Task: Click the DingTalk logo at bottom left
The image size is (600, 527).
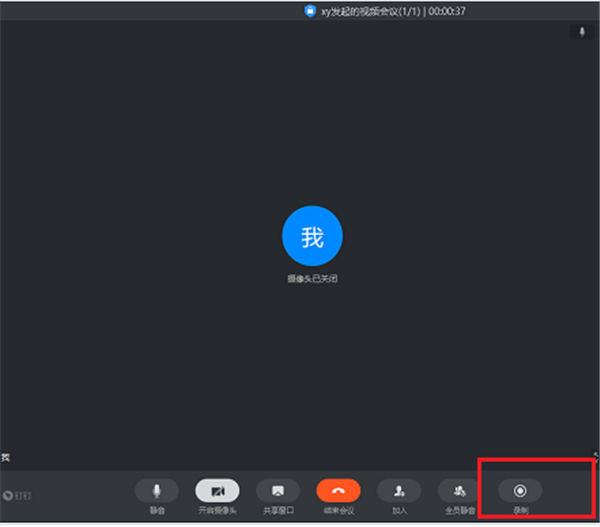Action: [17, 496]
